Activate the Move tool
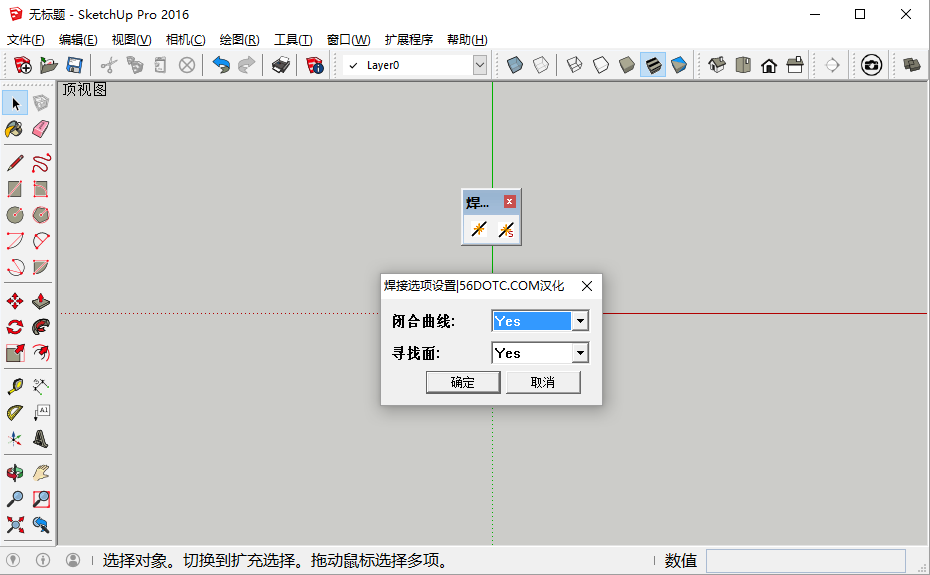The width and height of the screenshot is (930, 575). coord(15,301)
